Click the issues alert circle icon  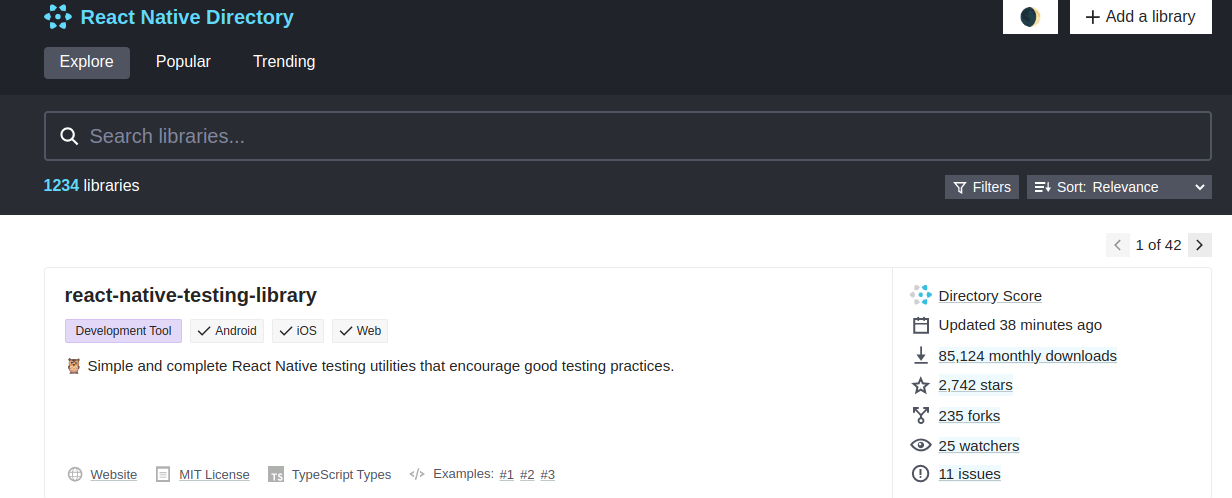[921, 474]
